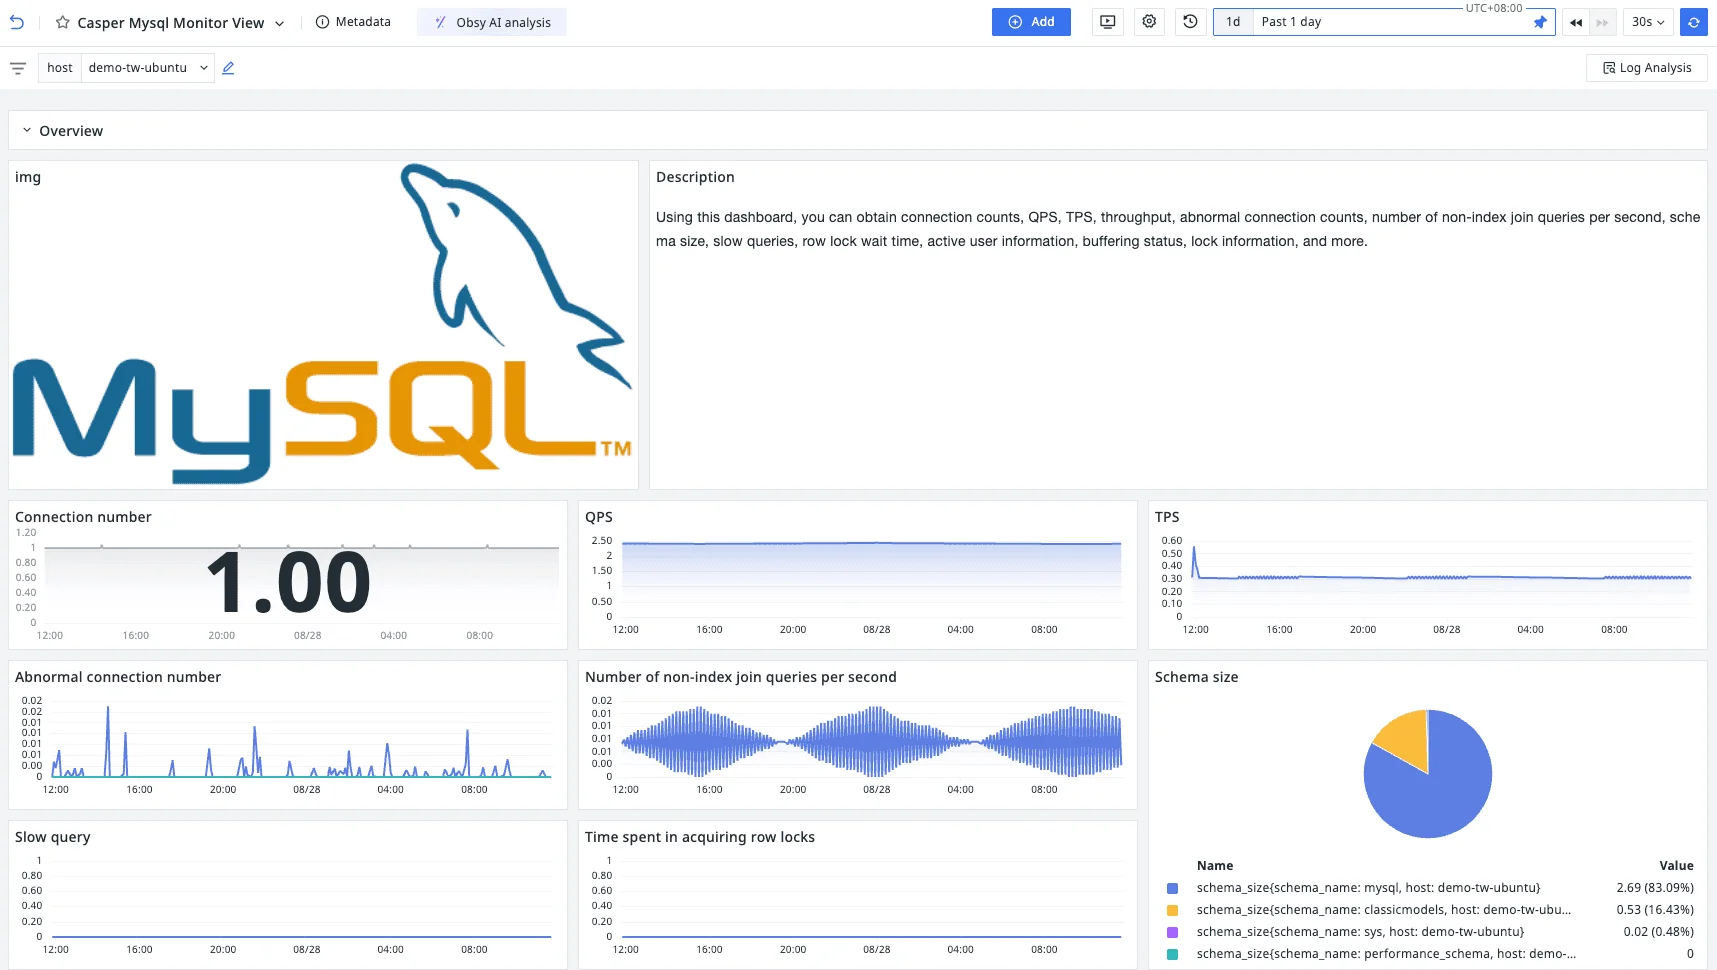The height and width of the screenshot is (970, 1717).
Task: Click the 0.53 (16.43%) value
Action: click(x=1655, y=910)
